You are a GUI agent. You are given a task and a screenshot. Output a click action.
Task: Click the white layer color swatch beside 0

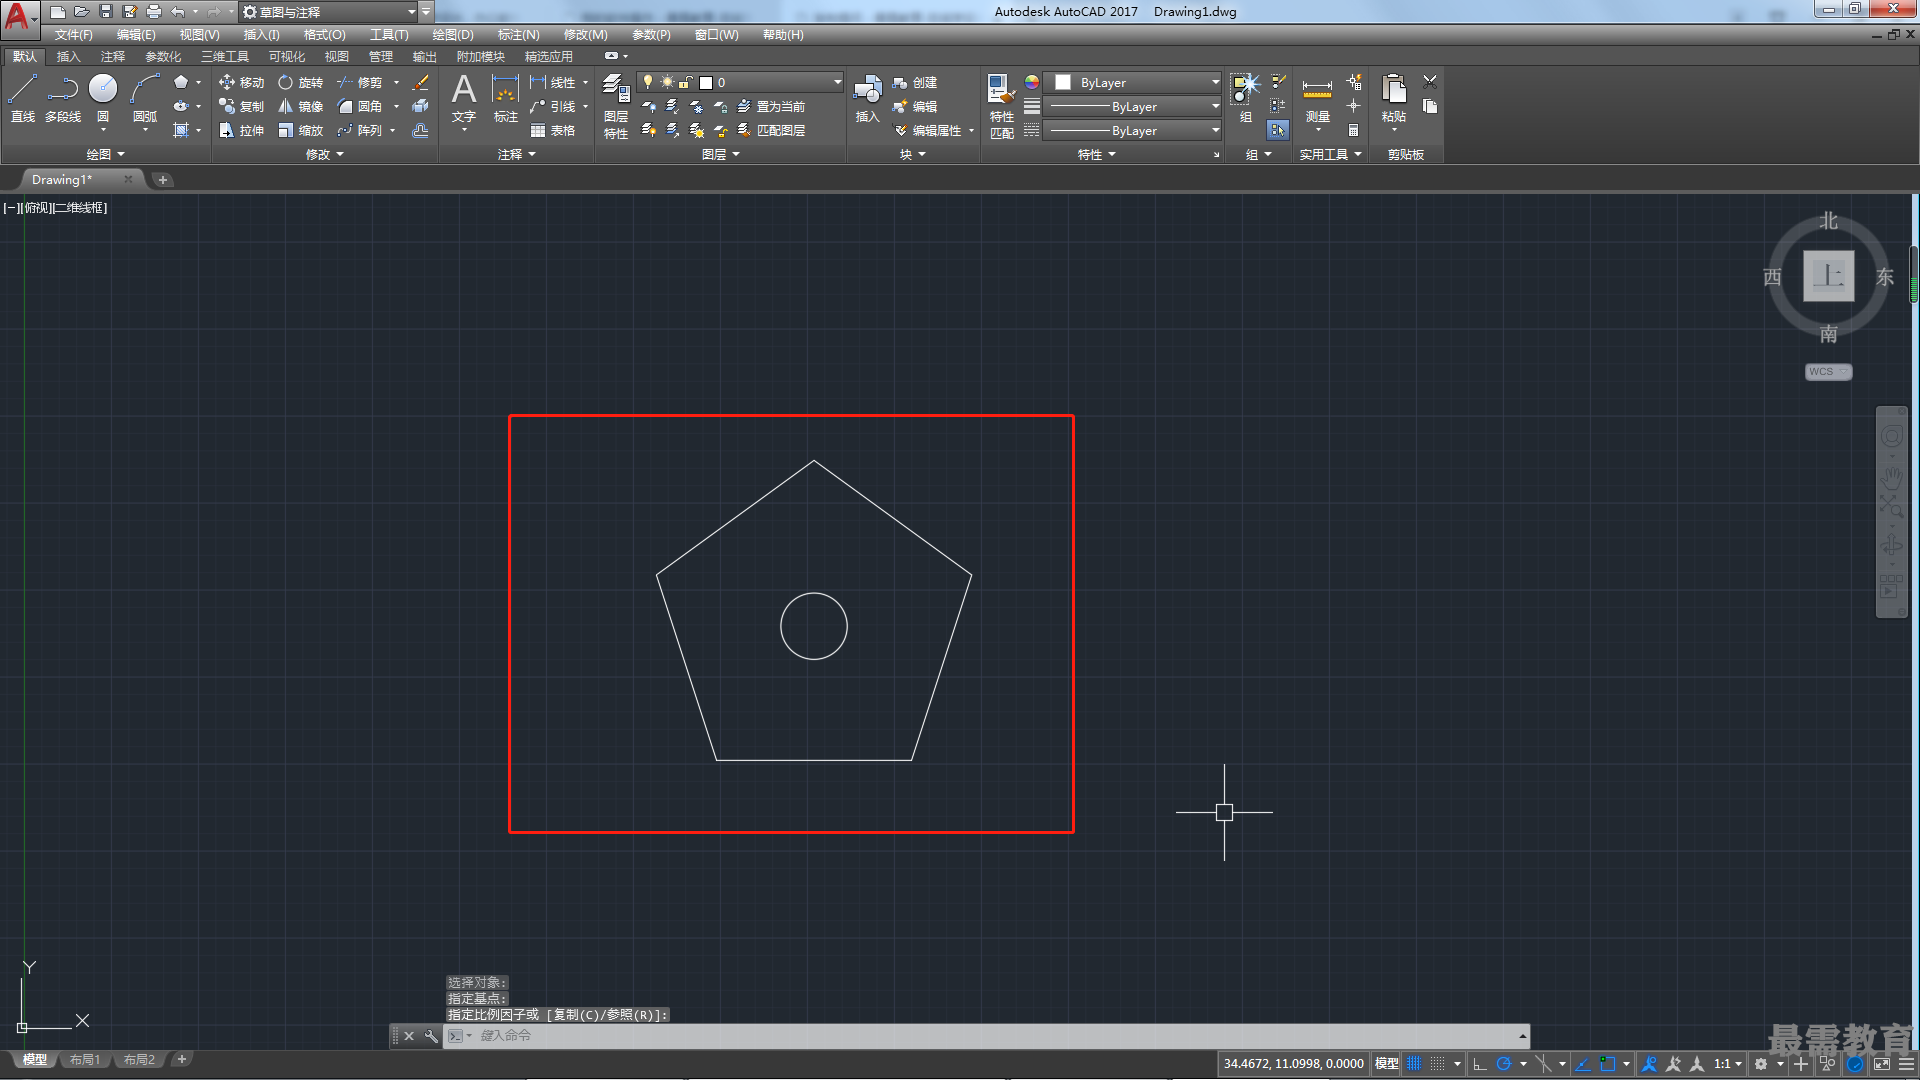(706, 82)
